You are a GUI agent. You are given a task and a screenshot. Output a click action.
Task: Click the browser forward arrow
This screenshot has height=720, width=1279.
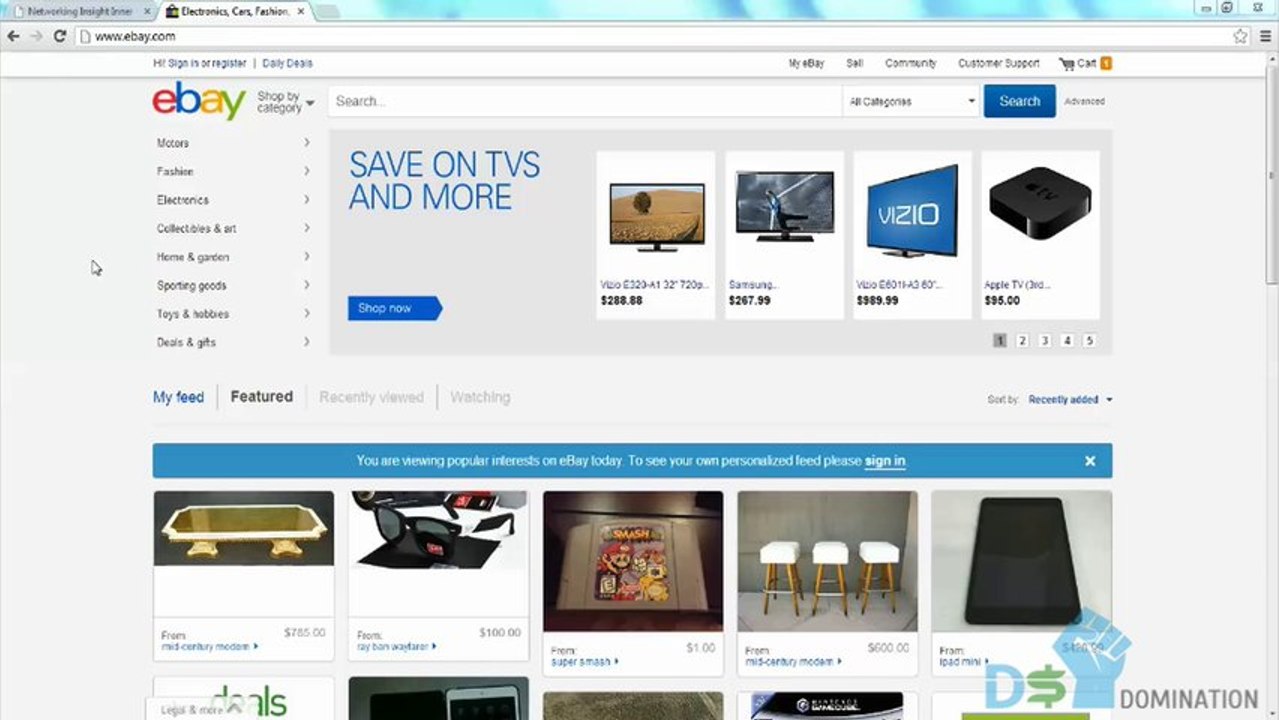(36, 36)
